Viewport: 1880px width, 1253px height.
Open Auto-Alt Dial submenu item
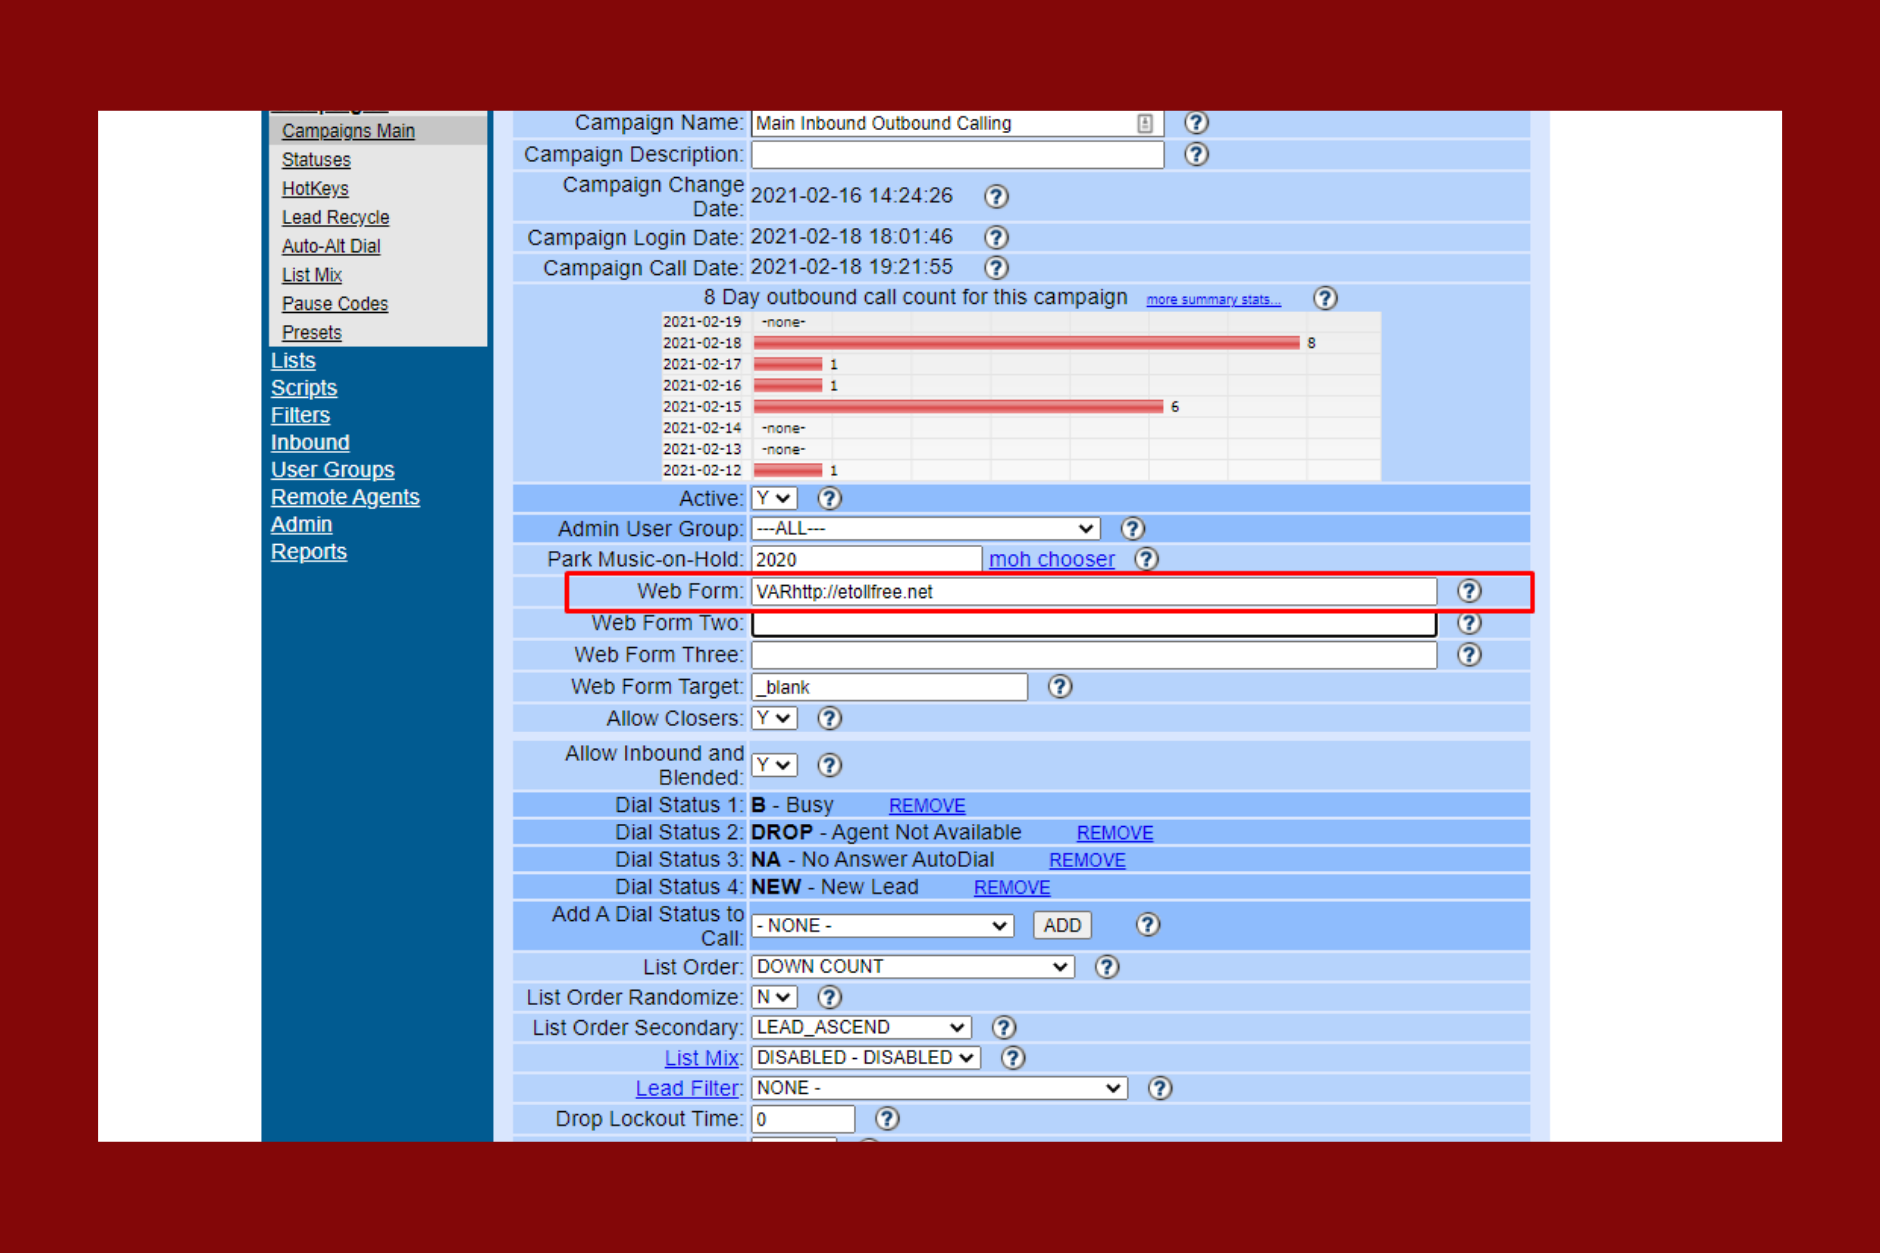tap(331, 246)
